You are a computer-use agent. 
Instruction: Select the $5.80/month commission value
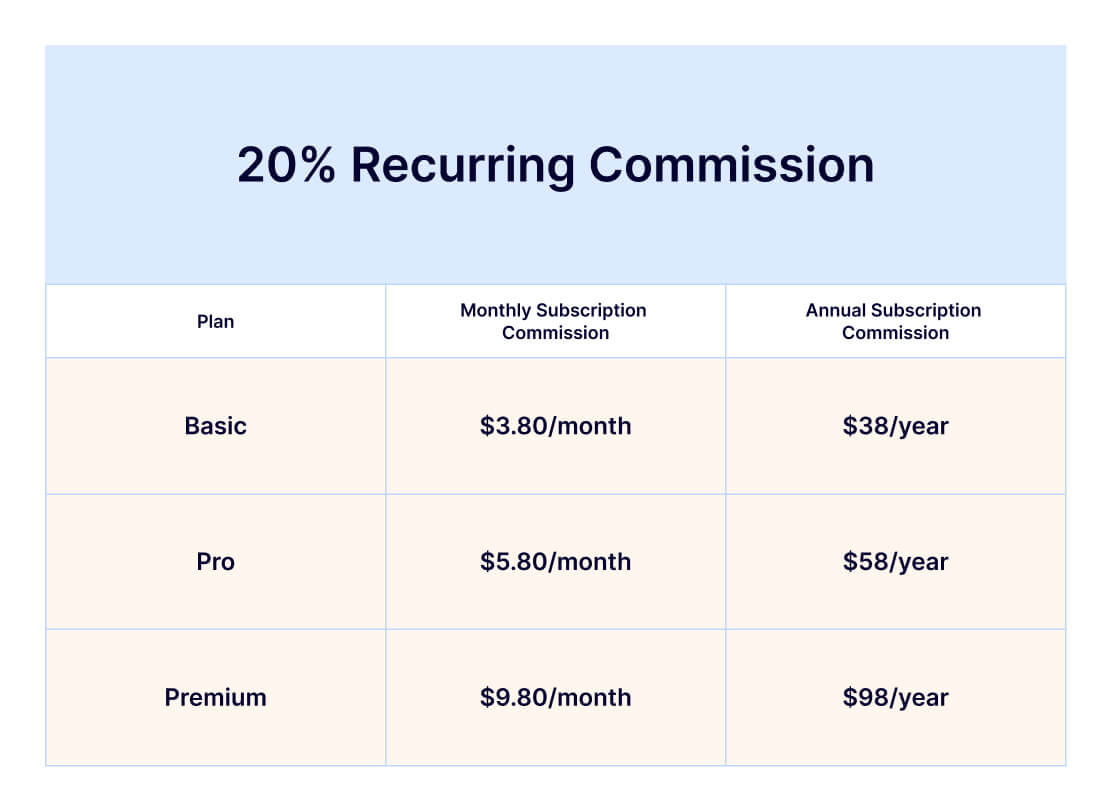555,562
